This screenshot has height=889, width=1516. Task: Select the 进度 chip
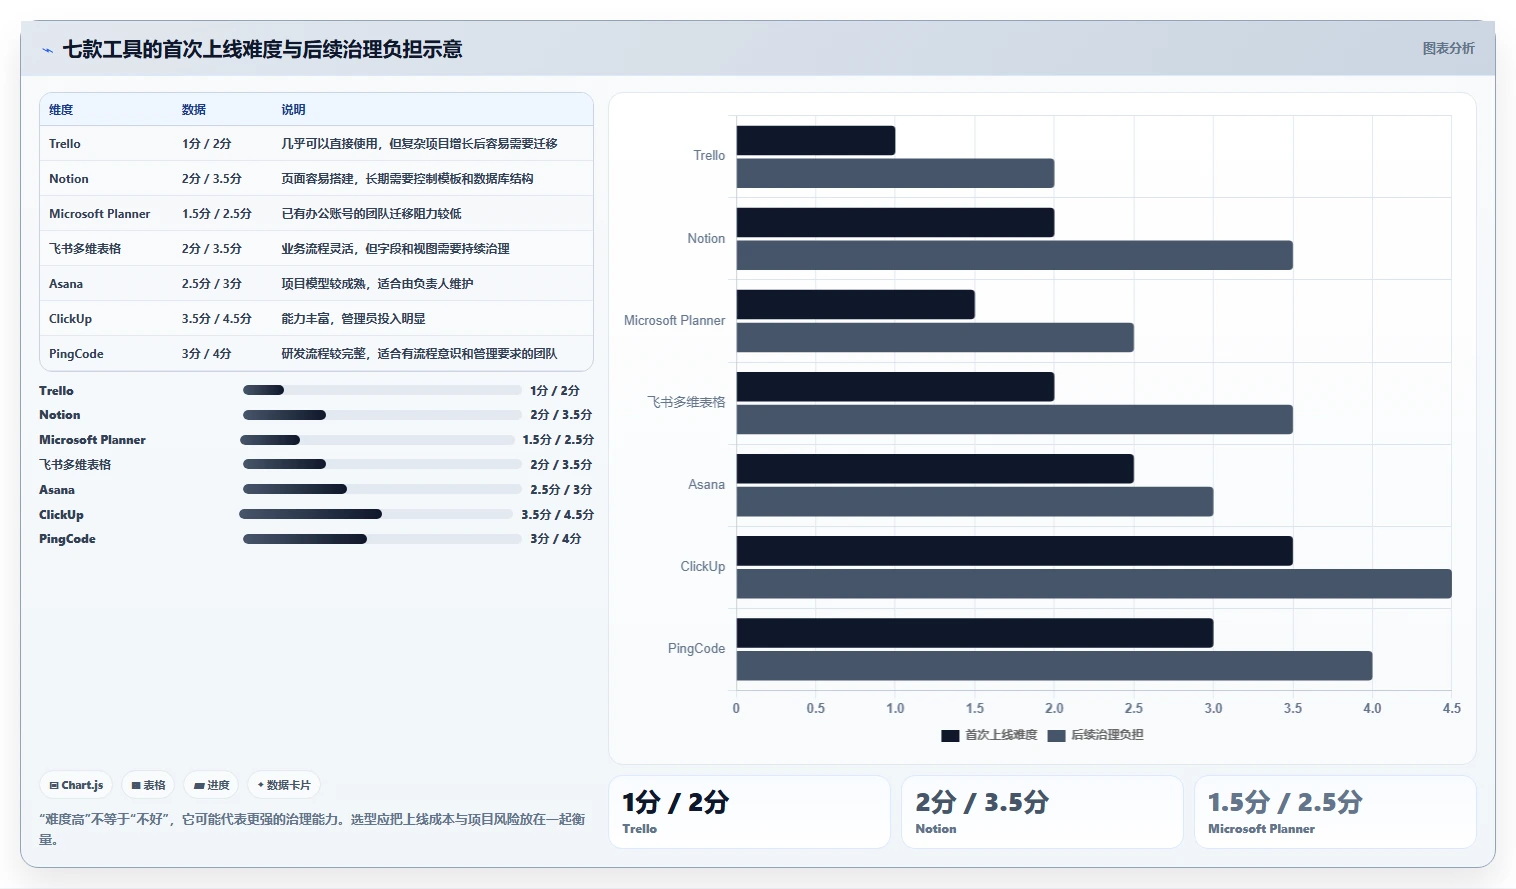(212, 785)
